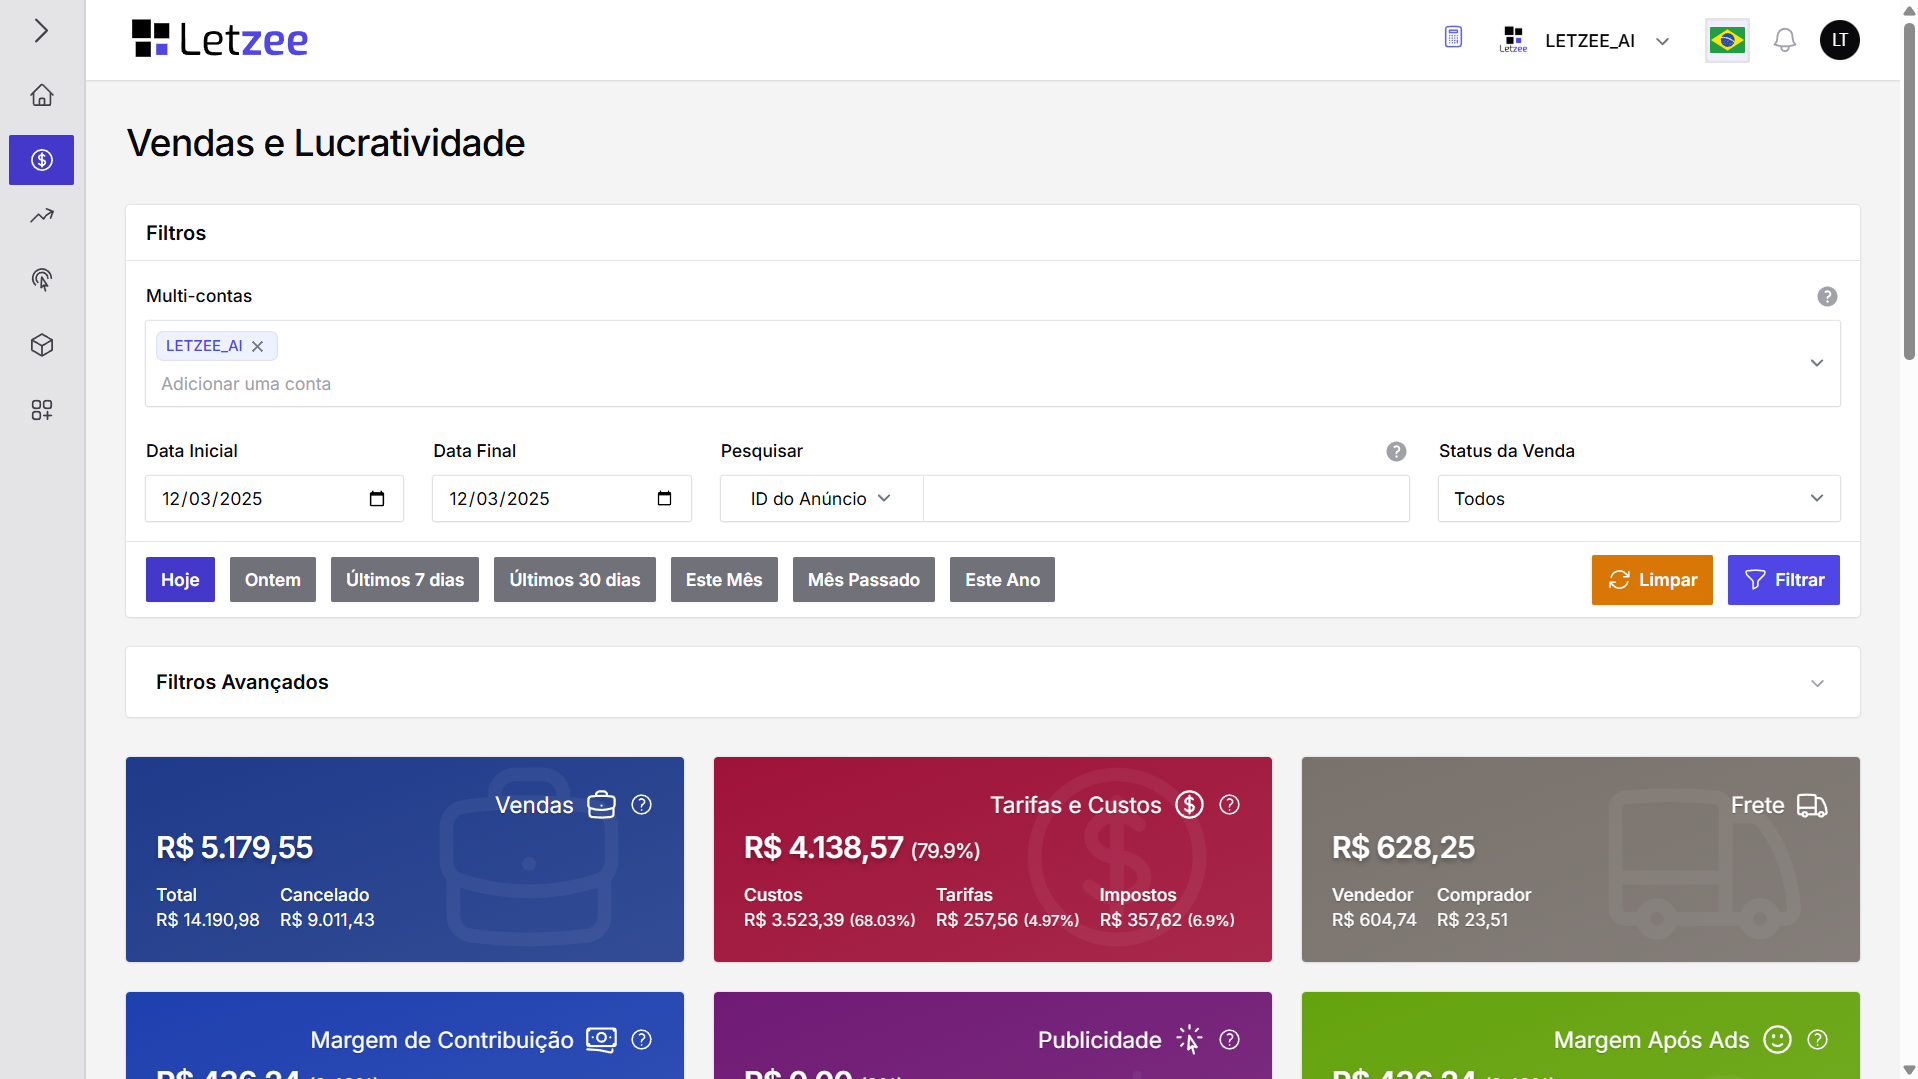Screen dimensions: 1918x1079
Task: Open the products box icon in sidebar
Action: tap(41, 345)
